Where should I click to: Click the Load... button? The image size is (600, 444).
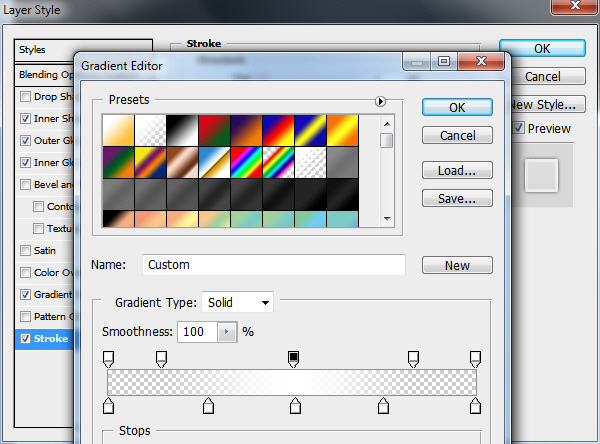click(457, 170)
